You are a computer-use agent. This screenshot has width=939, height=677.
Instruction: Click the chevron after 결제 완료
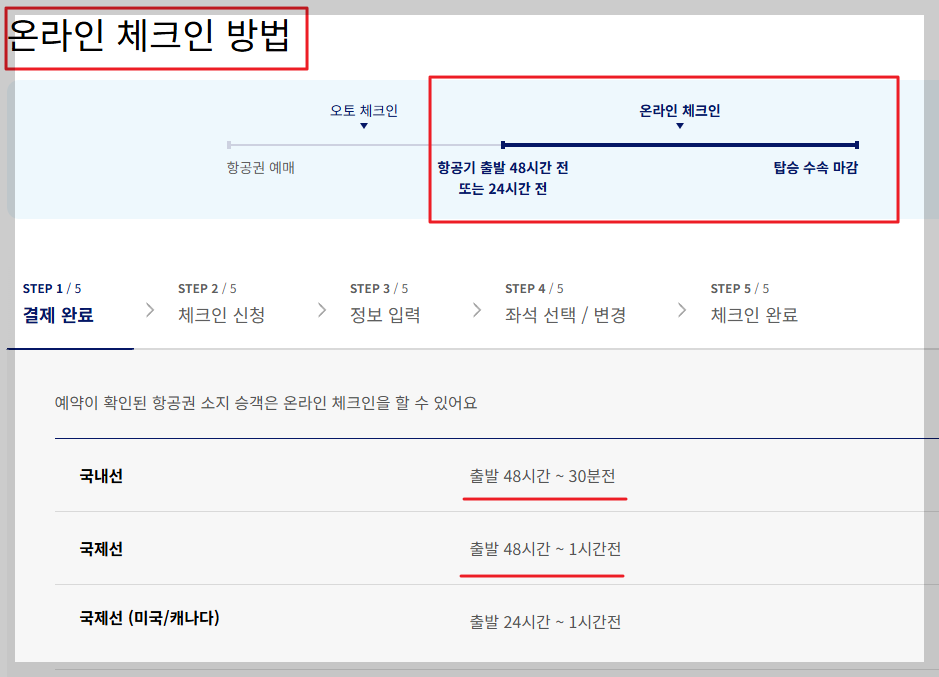click(x=150, y=310)
